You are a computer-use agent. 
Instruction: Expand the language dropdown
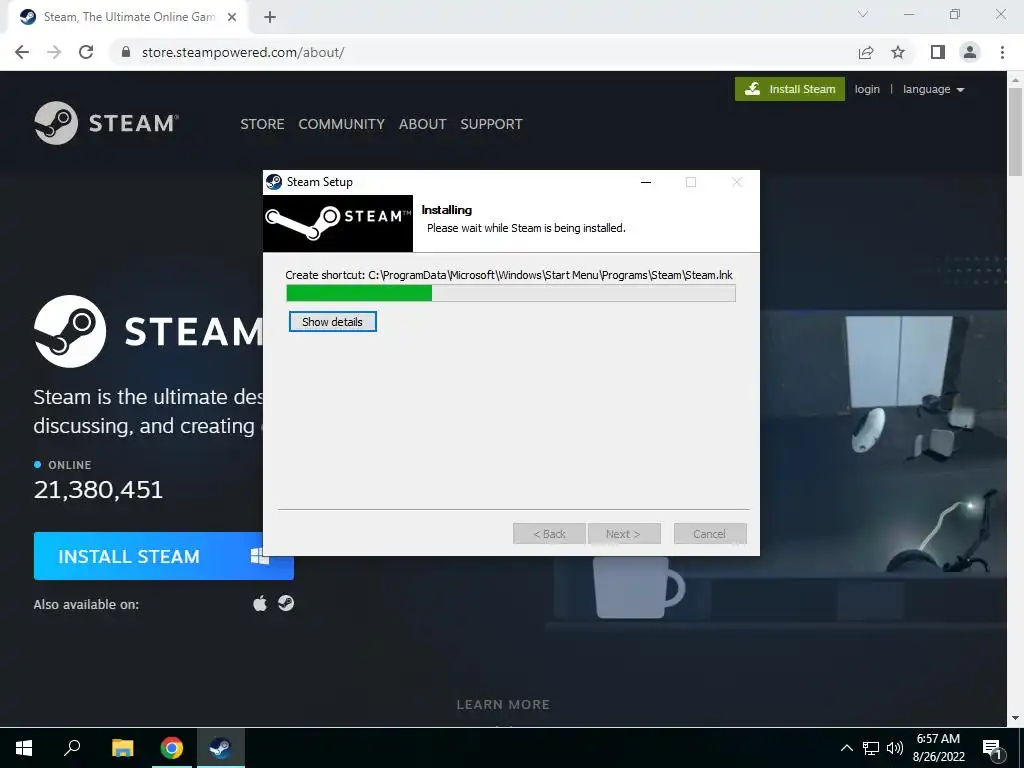click(933, 89)
